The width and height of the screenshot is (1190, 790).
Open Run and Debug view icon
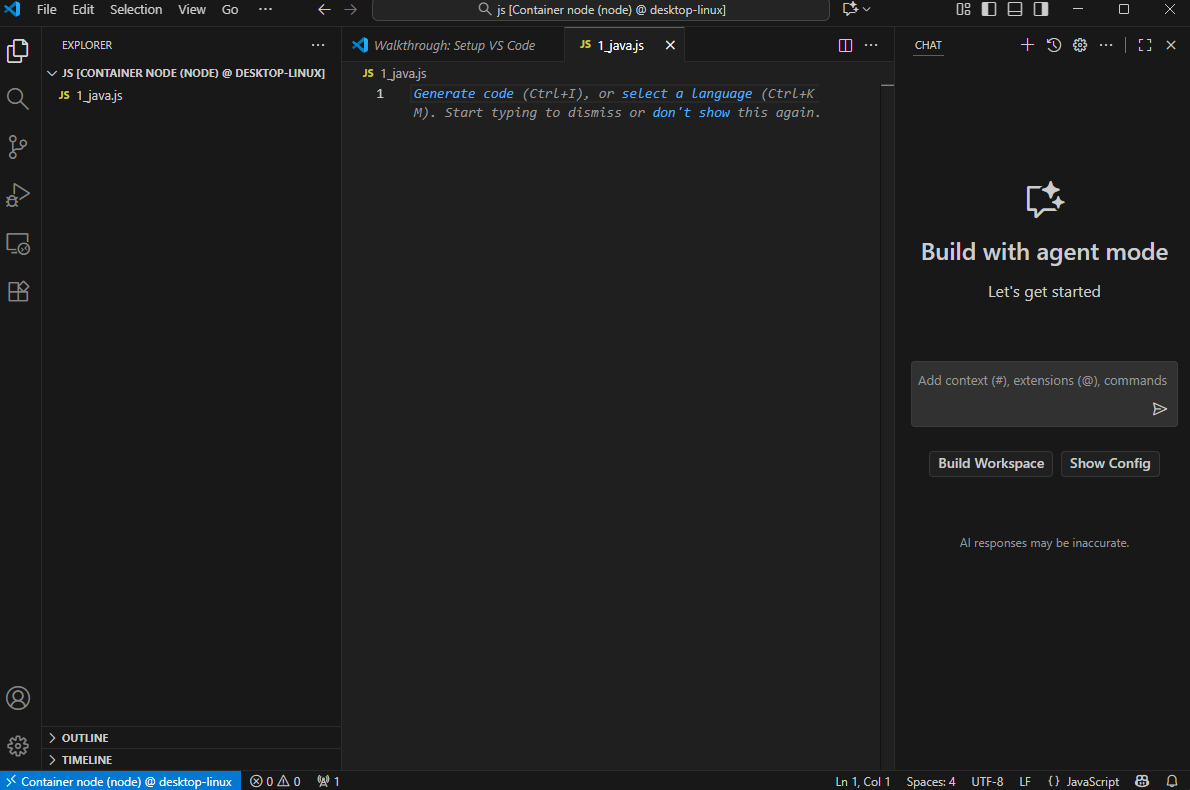(17, 196)
